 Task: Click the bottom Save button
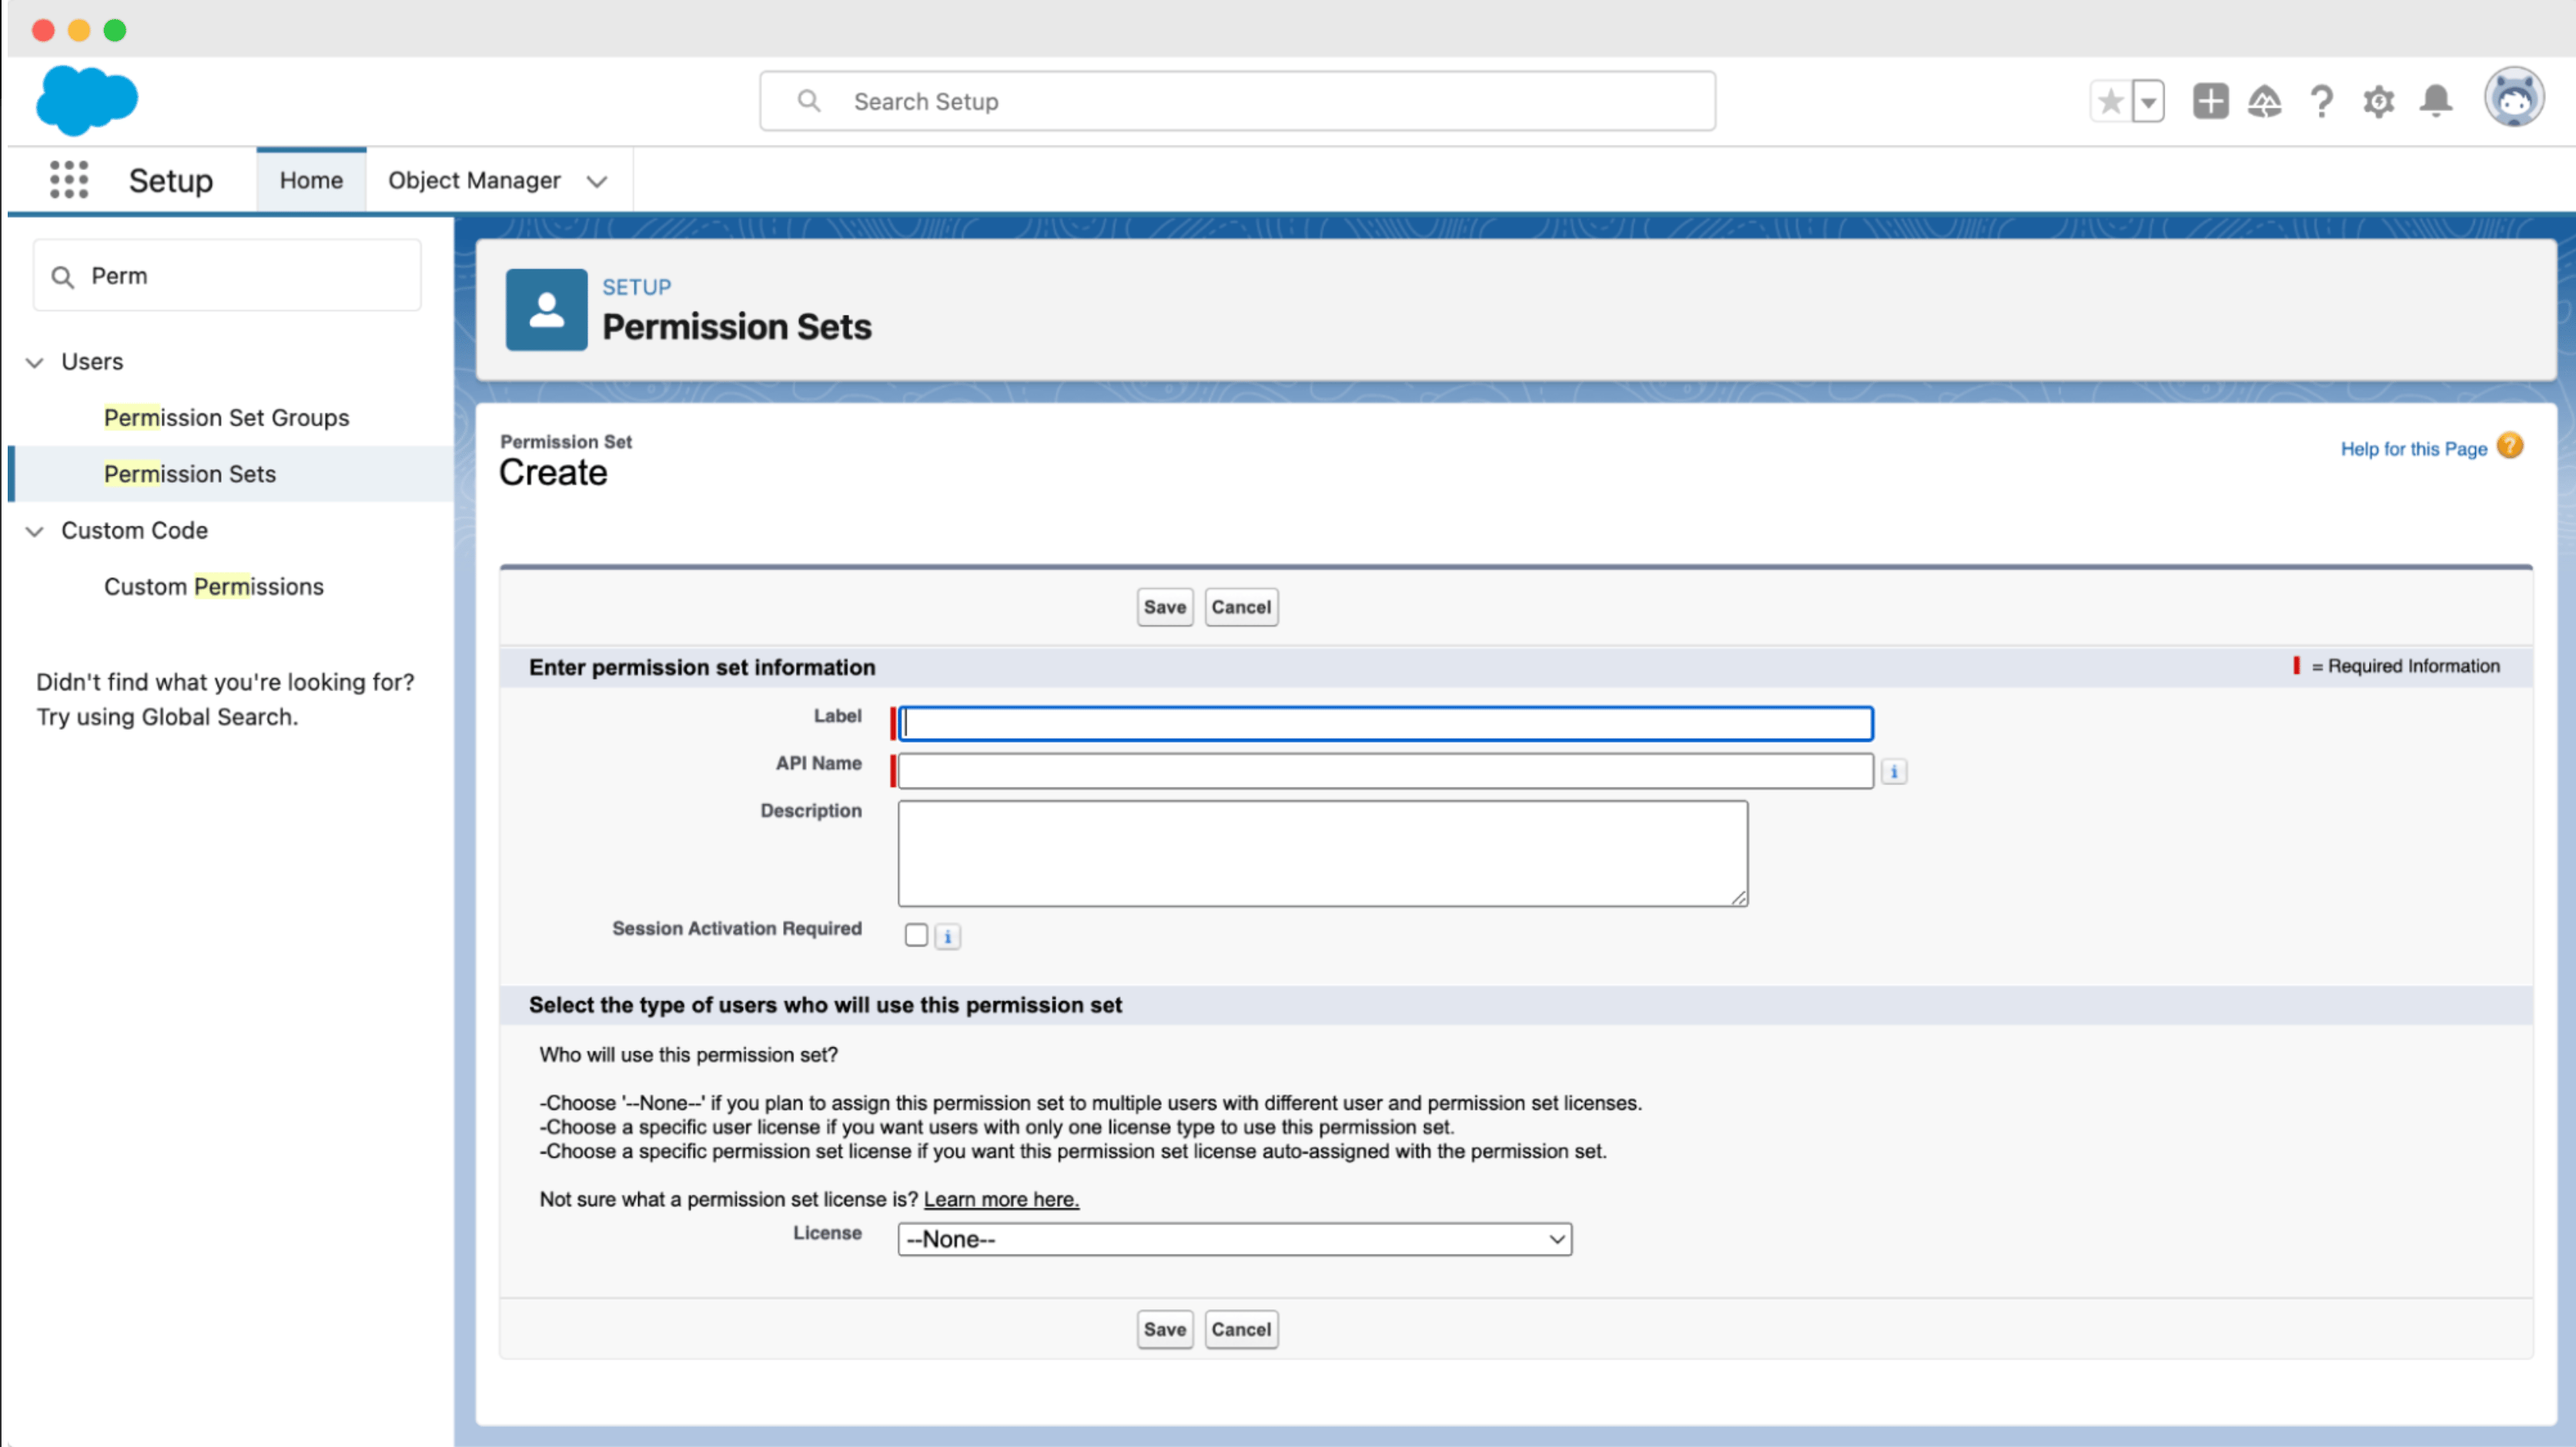coord(1165,1330)
